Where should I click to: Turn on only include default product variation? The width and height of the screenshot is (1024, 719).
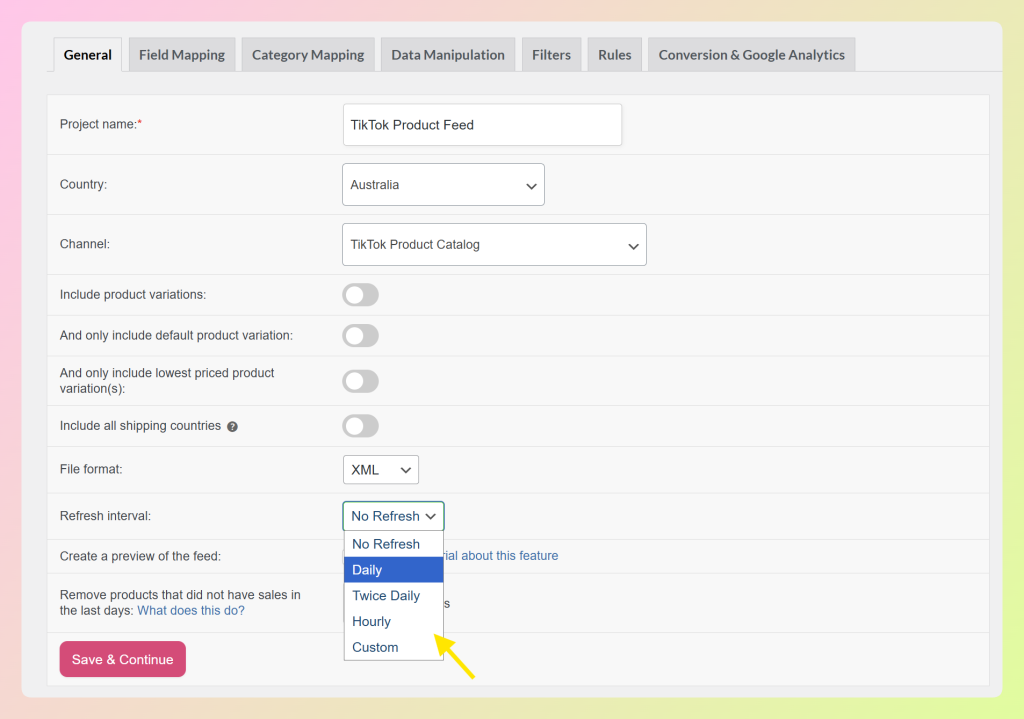(360, 335)
